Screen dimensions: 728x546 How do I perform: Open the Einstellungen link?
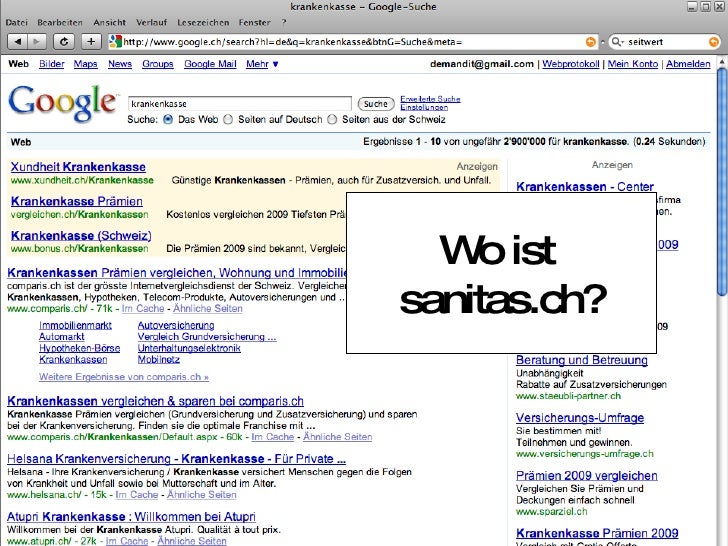point(424,107)
